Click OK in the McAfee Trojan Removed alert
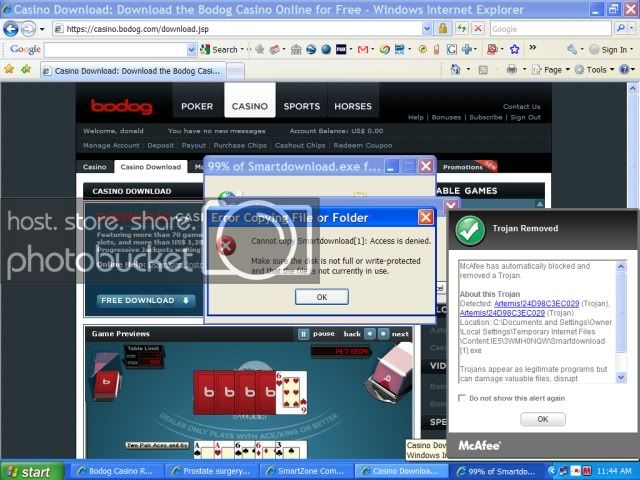The height and width of the screenshot is (480, 640). (x=543, y=419)
